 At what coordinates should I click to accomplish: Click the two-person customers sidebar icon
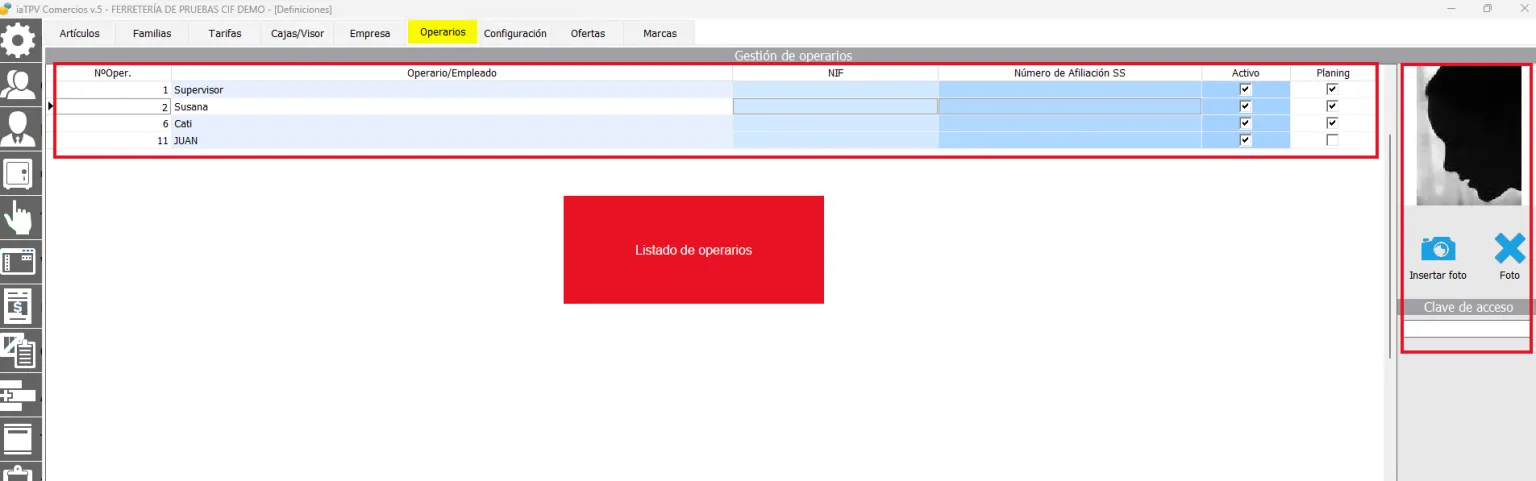(19, 84)
